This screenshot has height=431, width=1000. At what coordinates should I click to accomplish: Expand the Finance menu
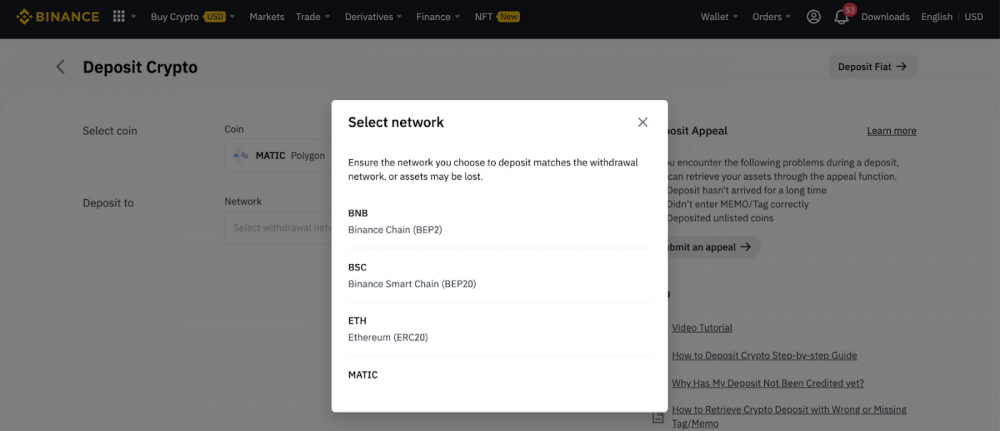[438, 17]
